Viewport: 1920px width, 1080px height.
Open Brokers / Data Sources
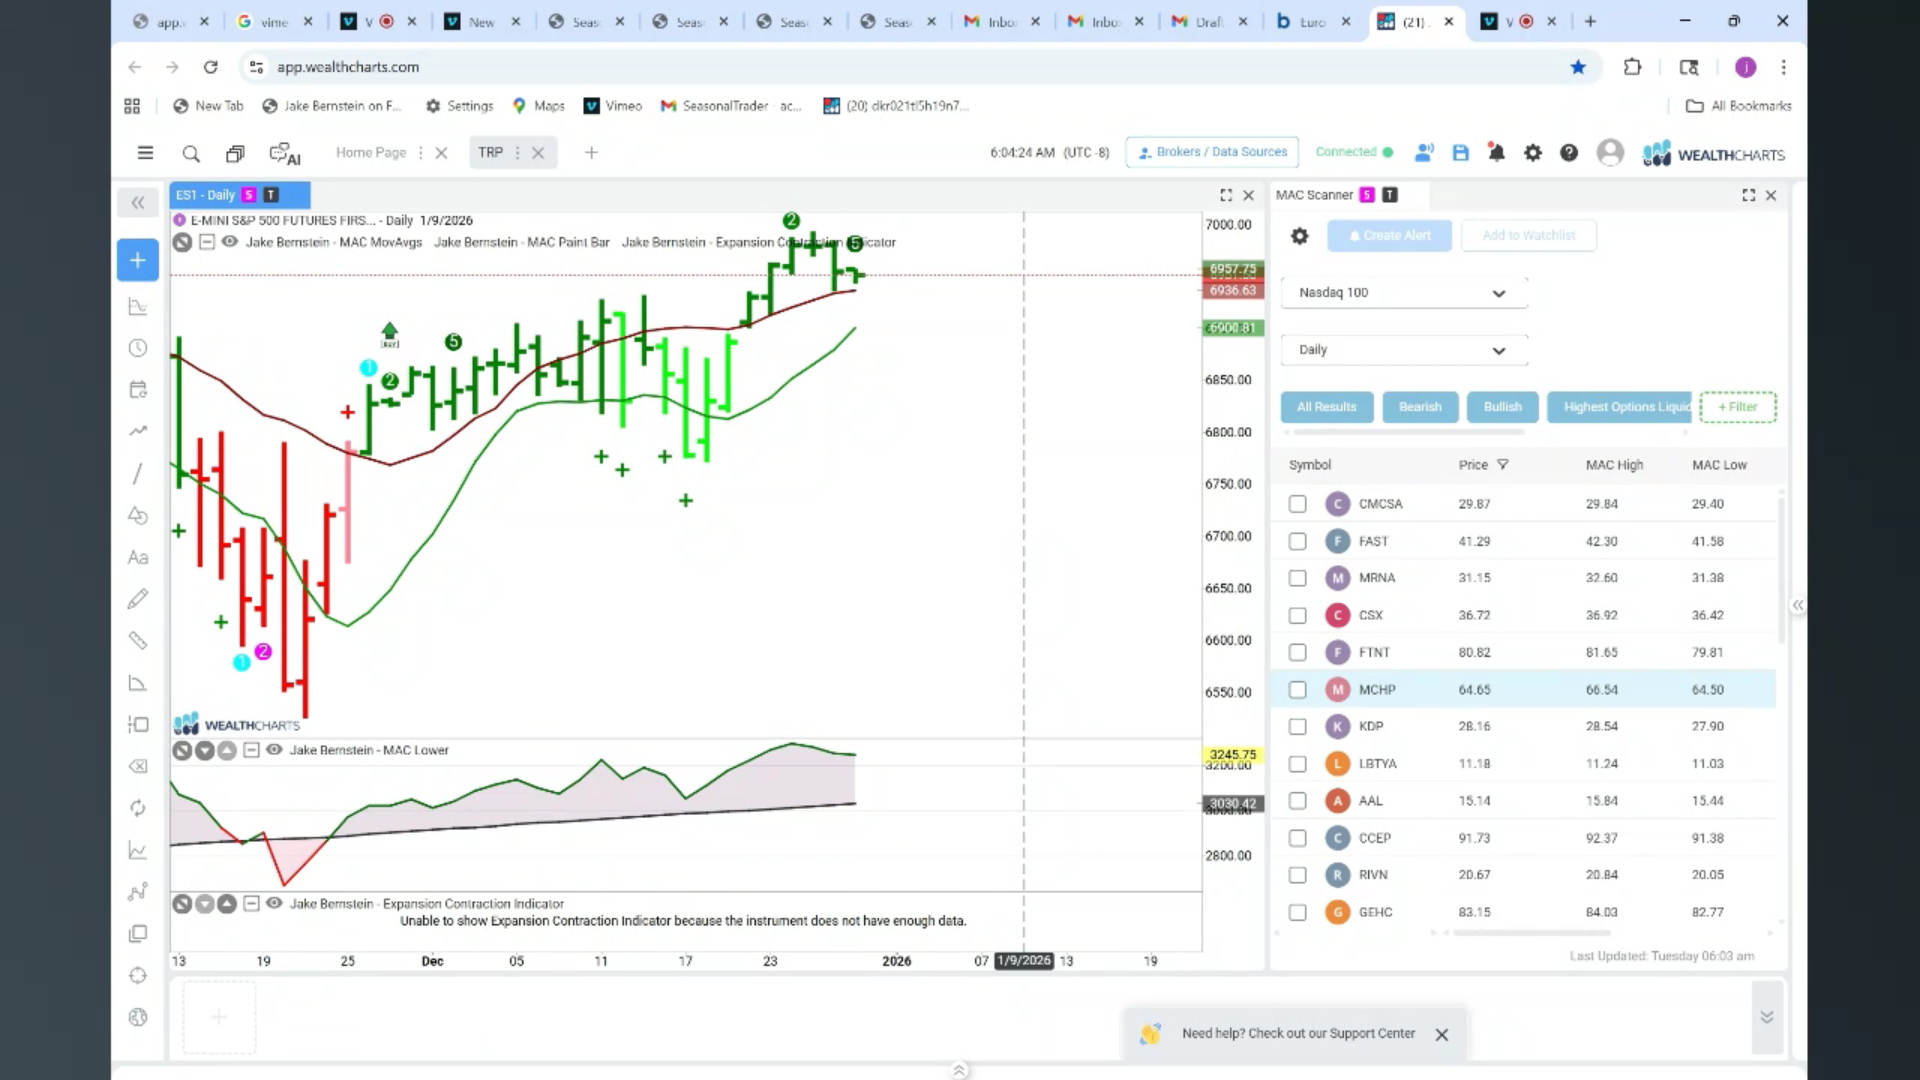[x=1212, y=152]
